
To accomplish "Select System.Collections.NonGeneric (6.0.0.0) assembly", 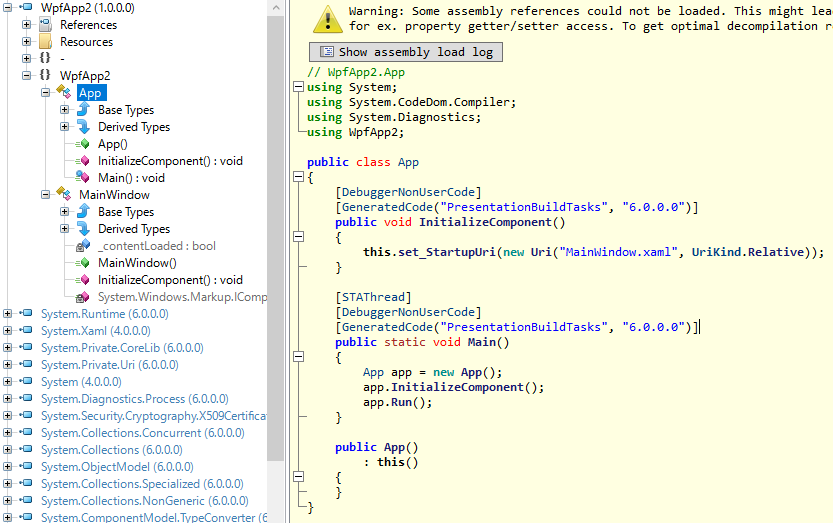I will (144, 501).
